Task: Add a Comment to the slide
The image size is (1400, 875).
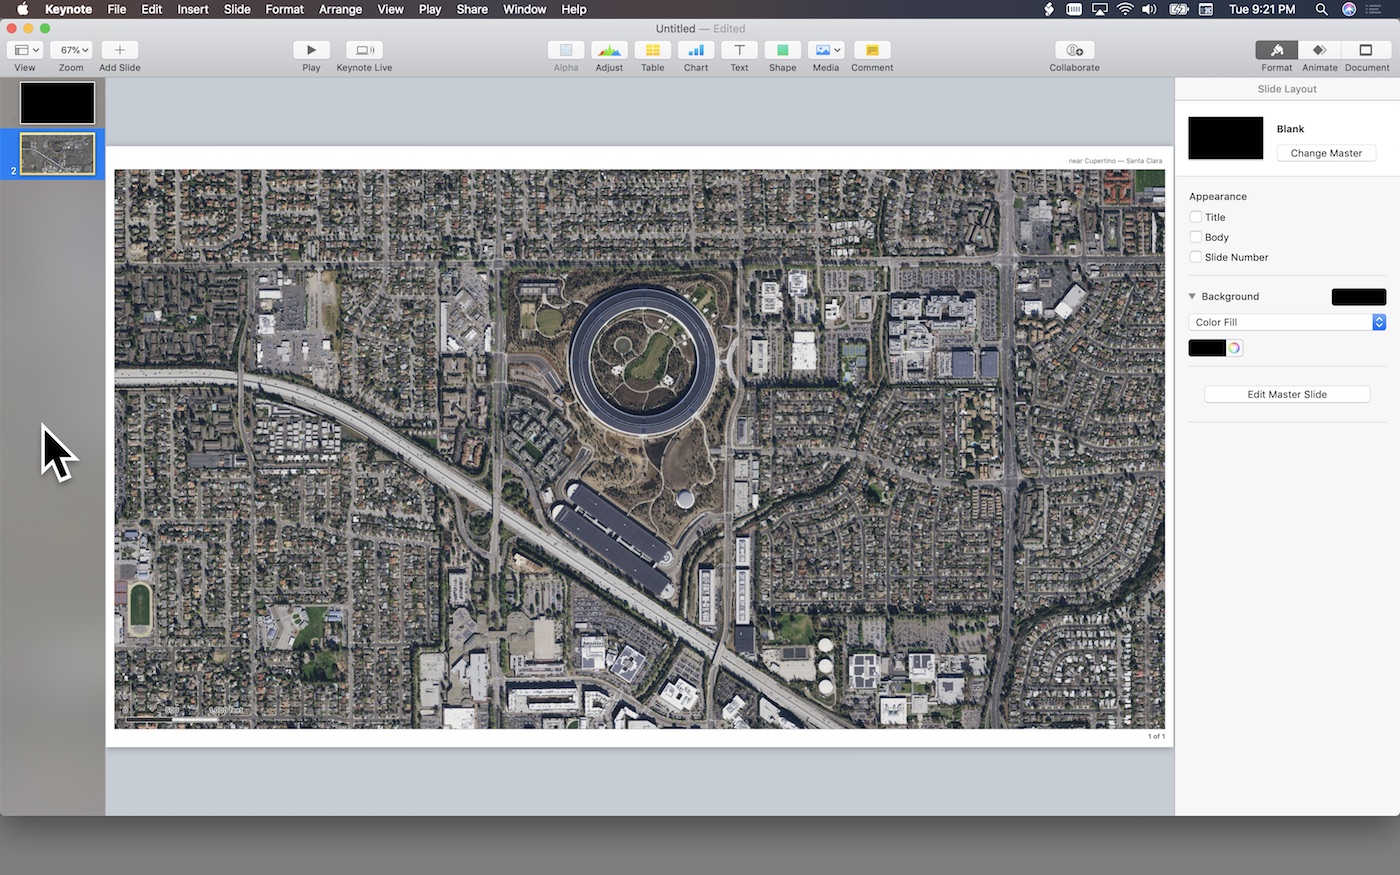Action: coord(872,50)
